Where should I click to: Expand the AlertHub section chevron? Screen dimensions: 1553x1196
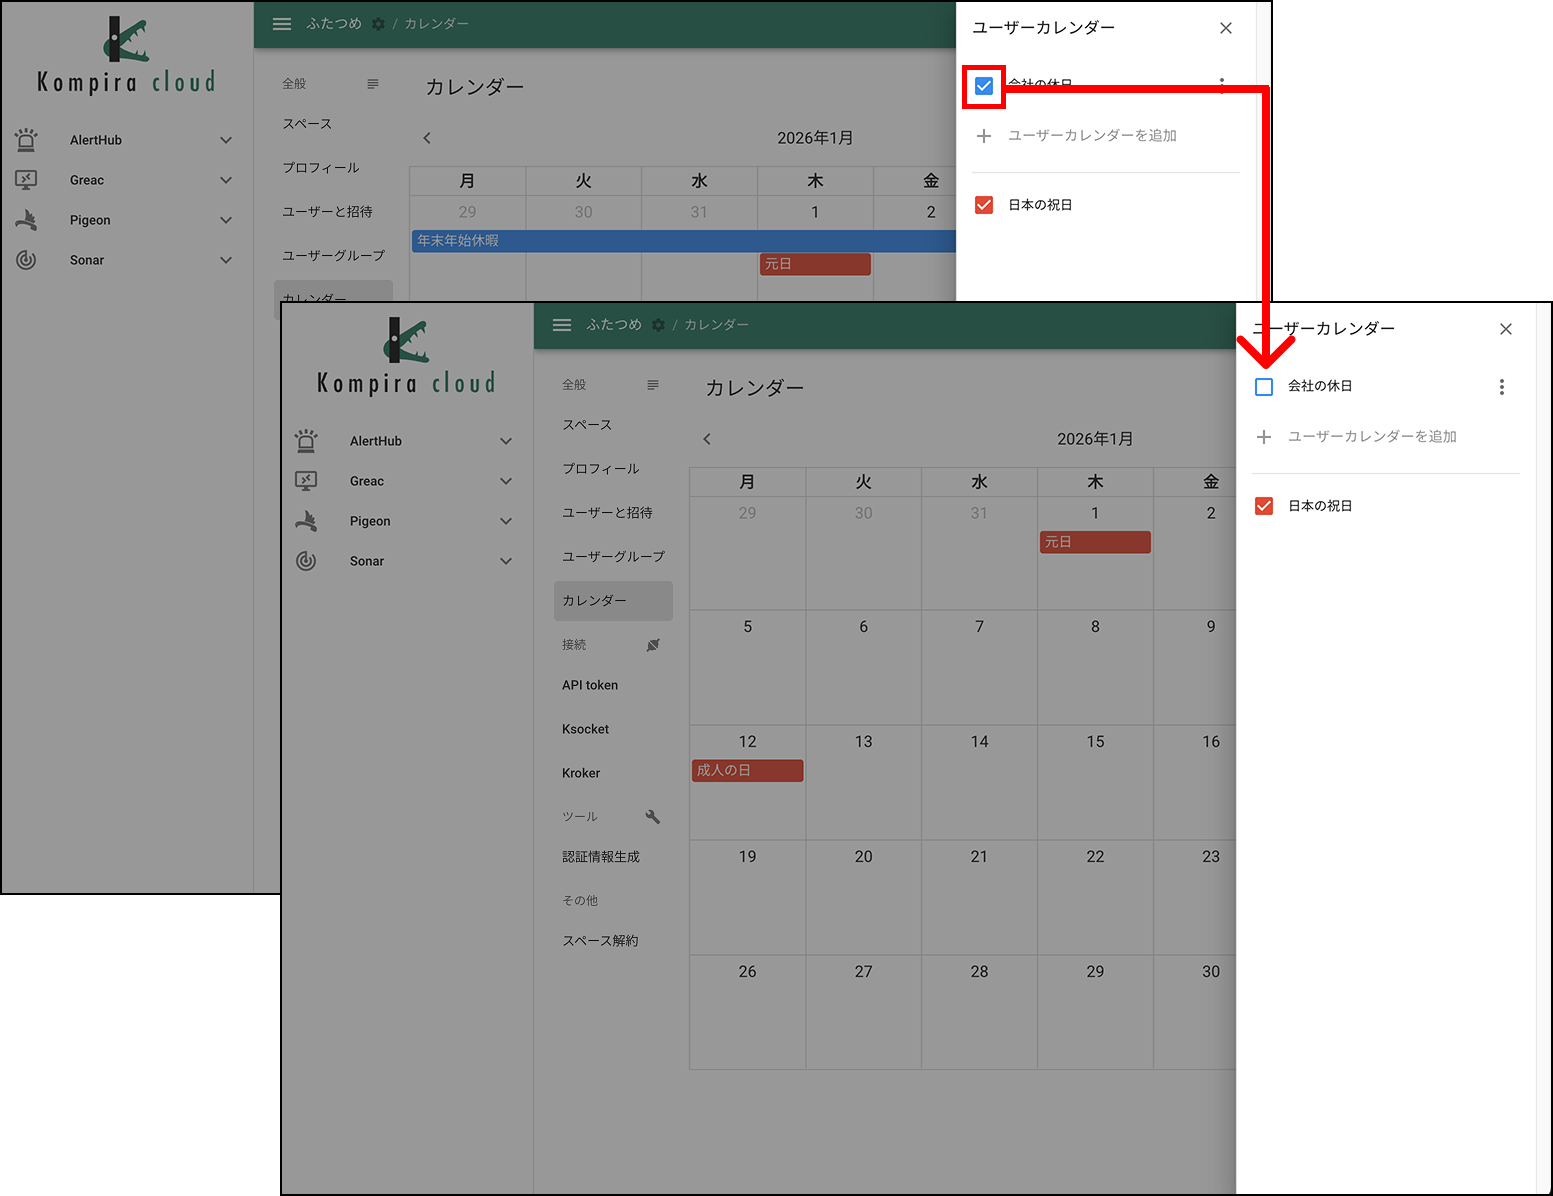pyautogui.click(x=507, y=441)
